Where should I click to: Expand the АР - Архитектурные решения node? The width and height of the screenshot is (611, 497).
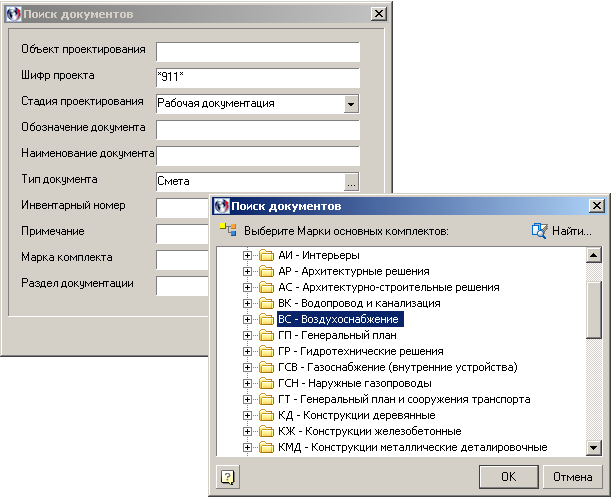(247, 271)
